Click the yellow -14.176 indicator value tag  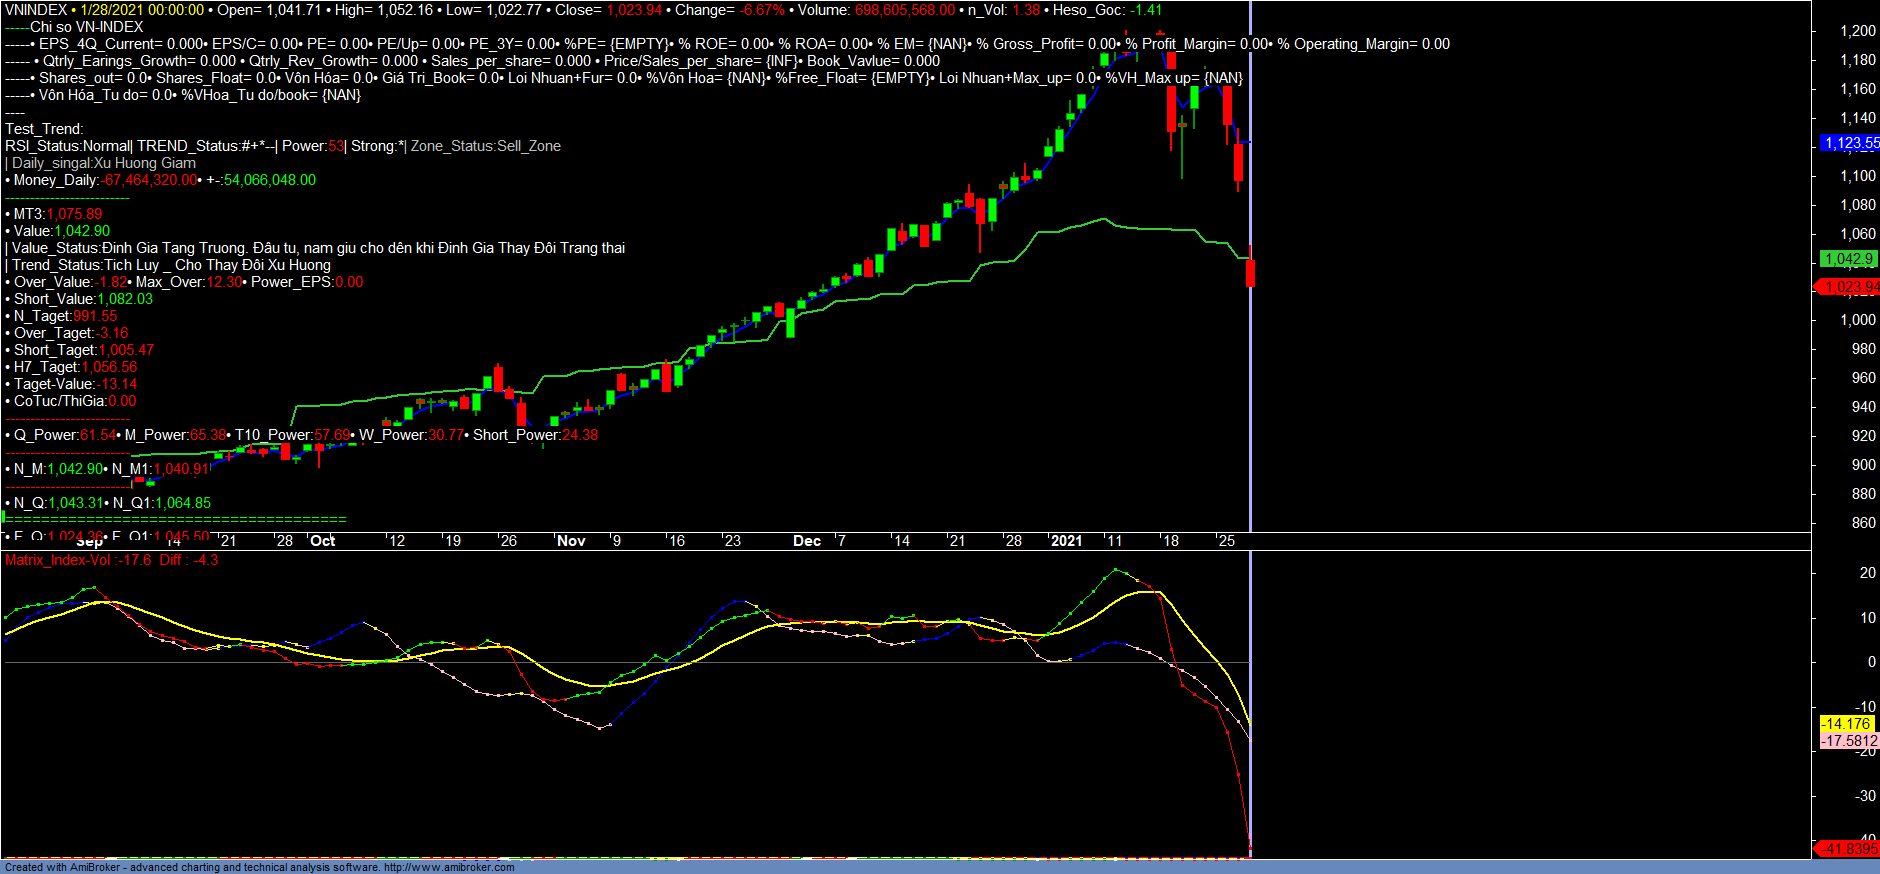[1846, 724]
